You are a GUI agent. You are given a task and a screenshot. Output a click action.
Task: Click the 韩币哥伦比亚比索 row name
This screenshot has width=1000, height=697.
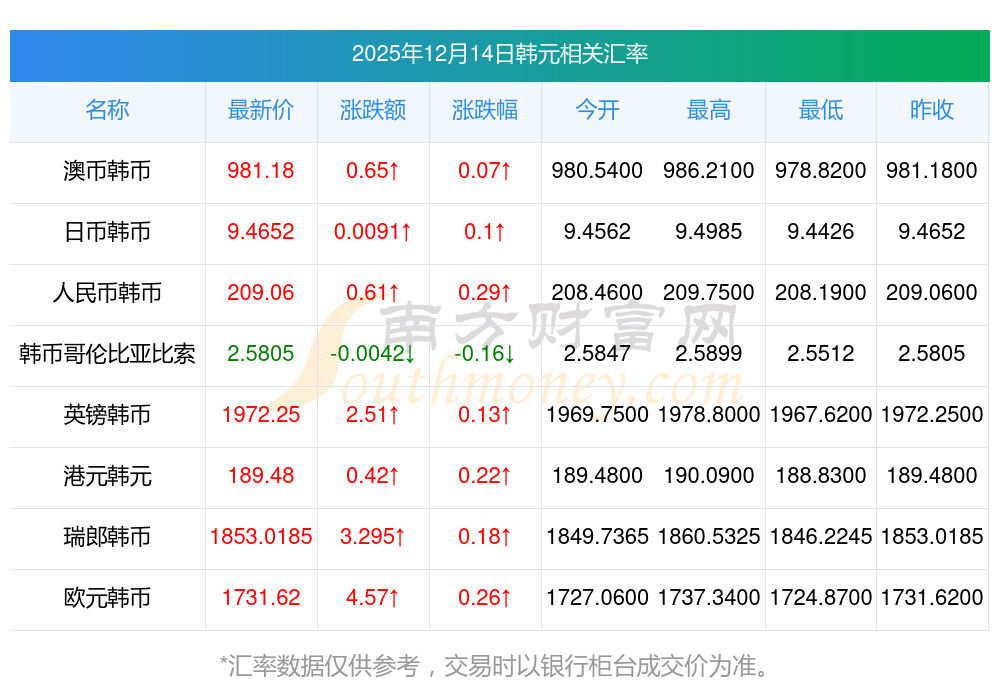(x=107, y=354)
